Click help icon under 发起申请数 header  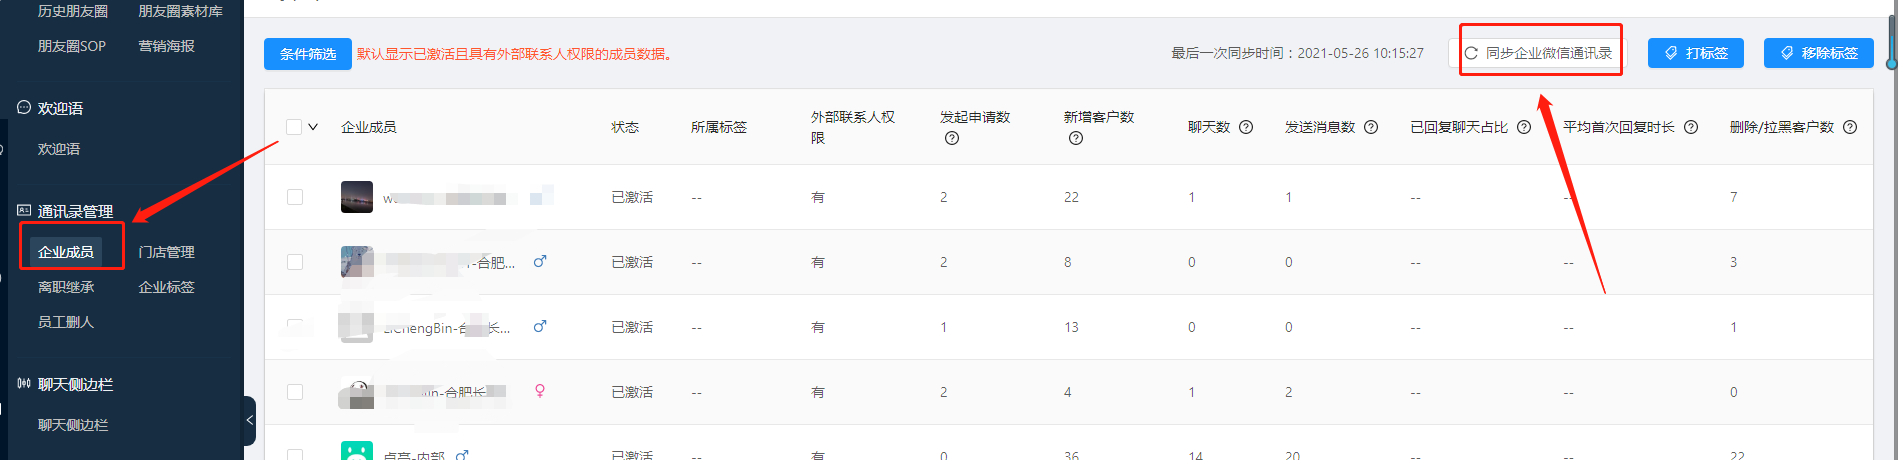(952, 138)
